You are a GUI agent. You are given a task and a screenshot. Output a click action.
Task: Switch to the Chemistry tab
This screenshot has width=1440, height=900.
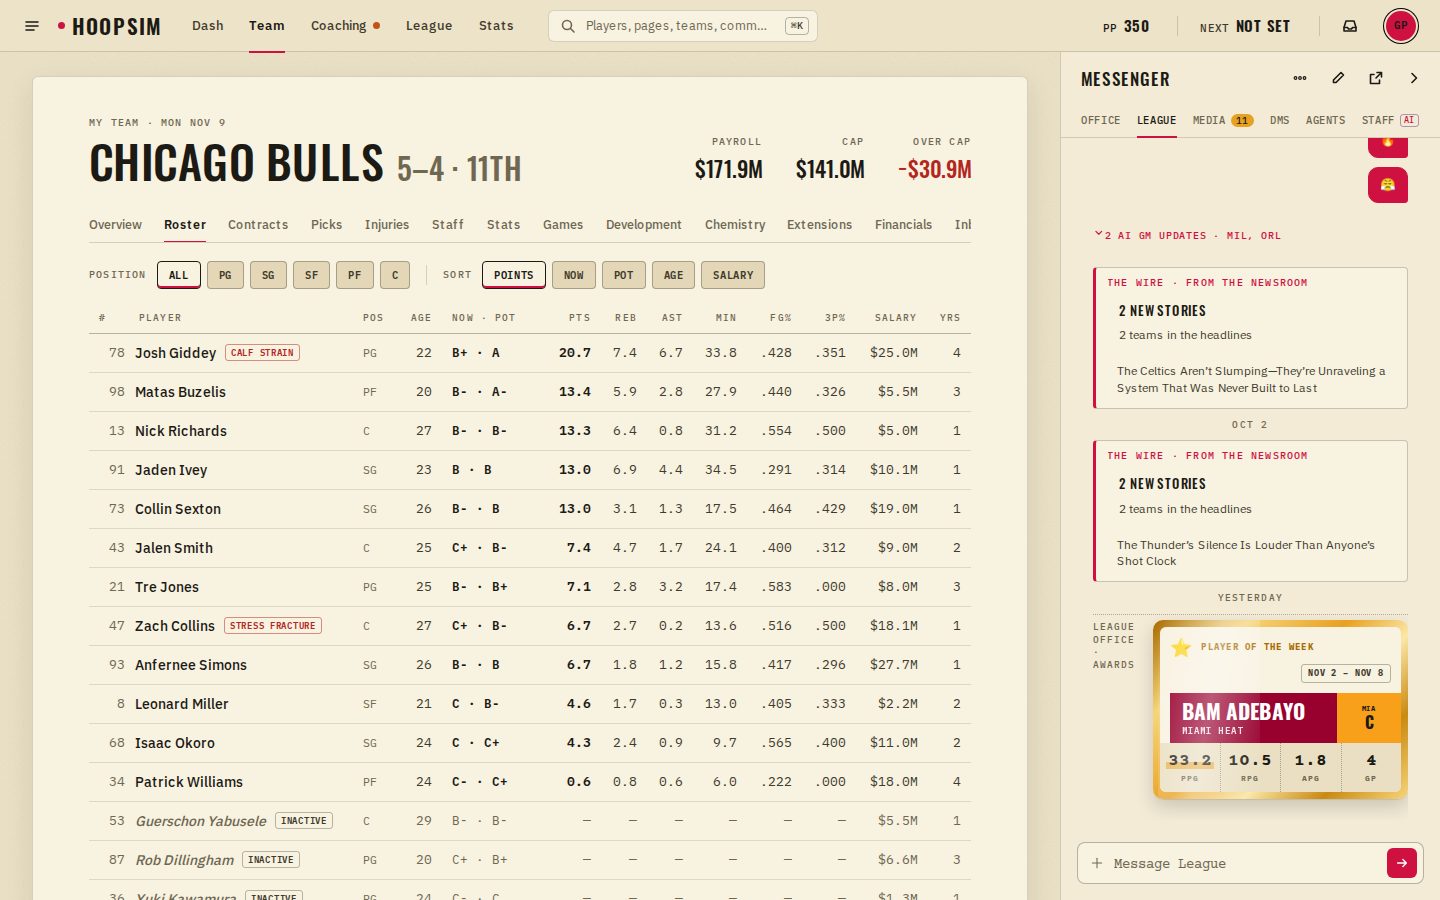pos(735,225)
